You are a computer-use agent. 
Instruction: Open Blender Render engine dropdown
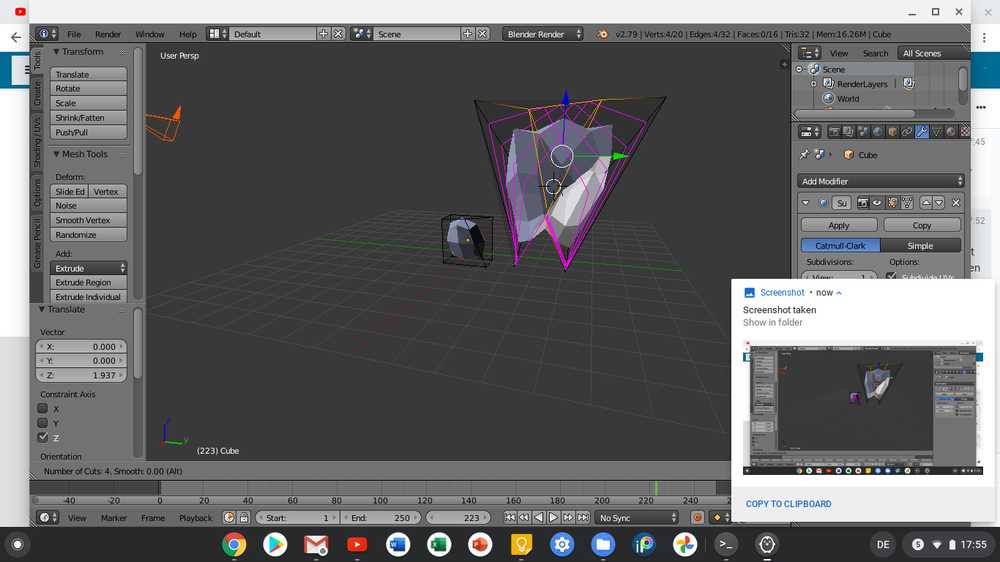tap(543, 34)
